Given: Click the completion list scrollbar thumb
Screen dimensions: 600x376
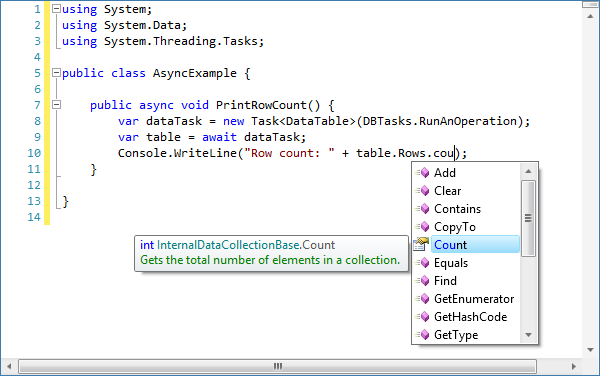Looking at the screenshot, I should 528,218.
